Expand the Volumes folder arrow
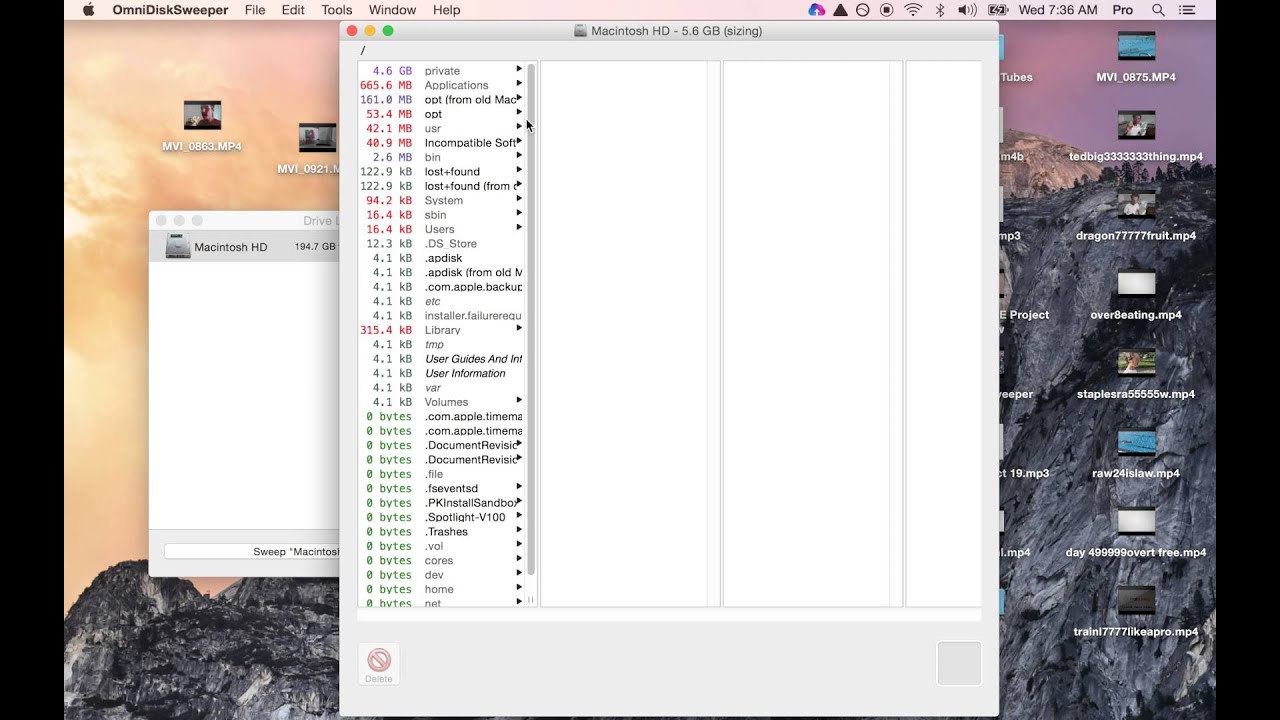This screenshot has height=720, width=1280. click(x=519, y=400)
